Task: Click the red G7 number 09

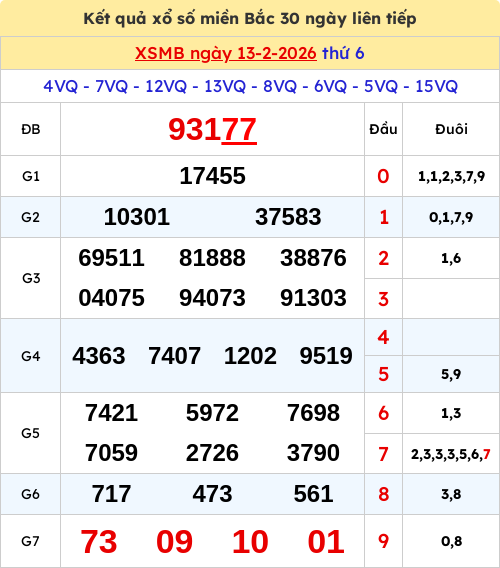Action: tap(175, 542)
